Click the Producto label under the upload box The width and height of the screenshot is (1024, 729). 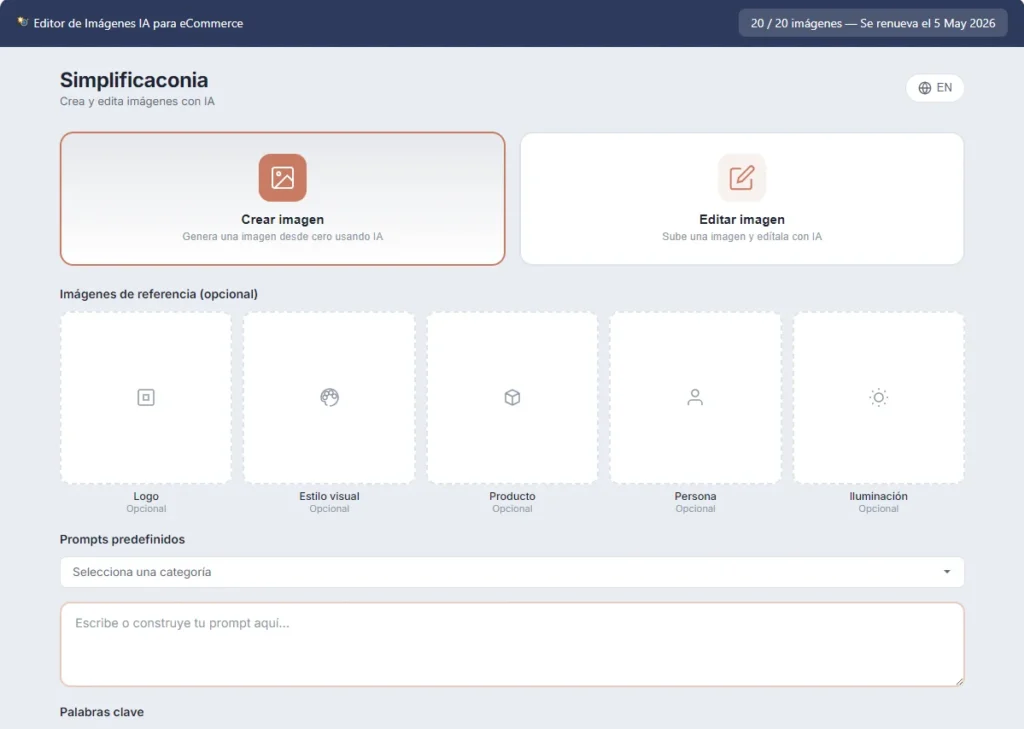(512, 496)
